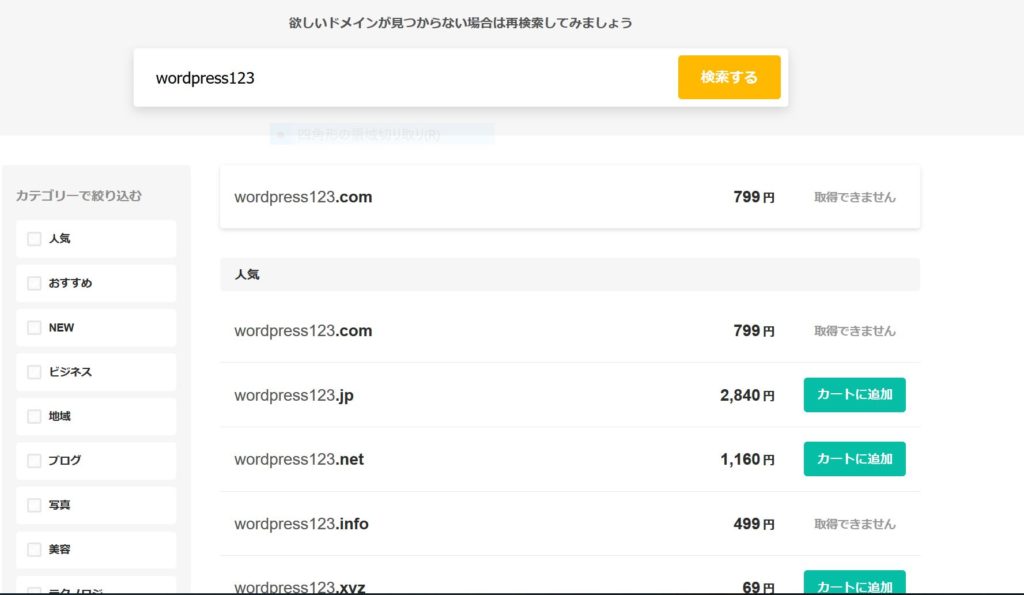The image size is (1024, 595).
Task: Select the ビジネス category checkbox
Action: pos(34,372)
